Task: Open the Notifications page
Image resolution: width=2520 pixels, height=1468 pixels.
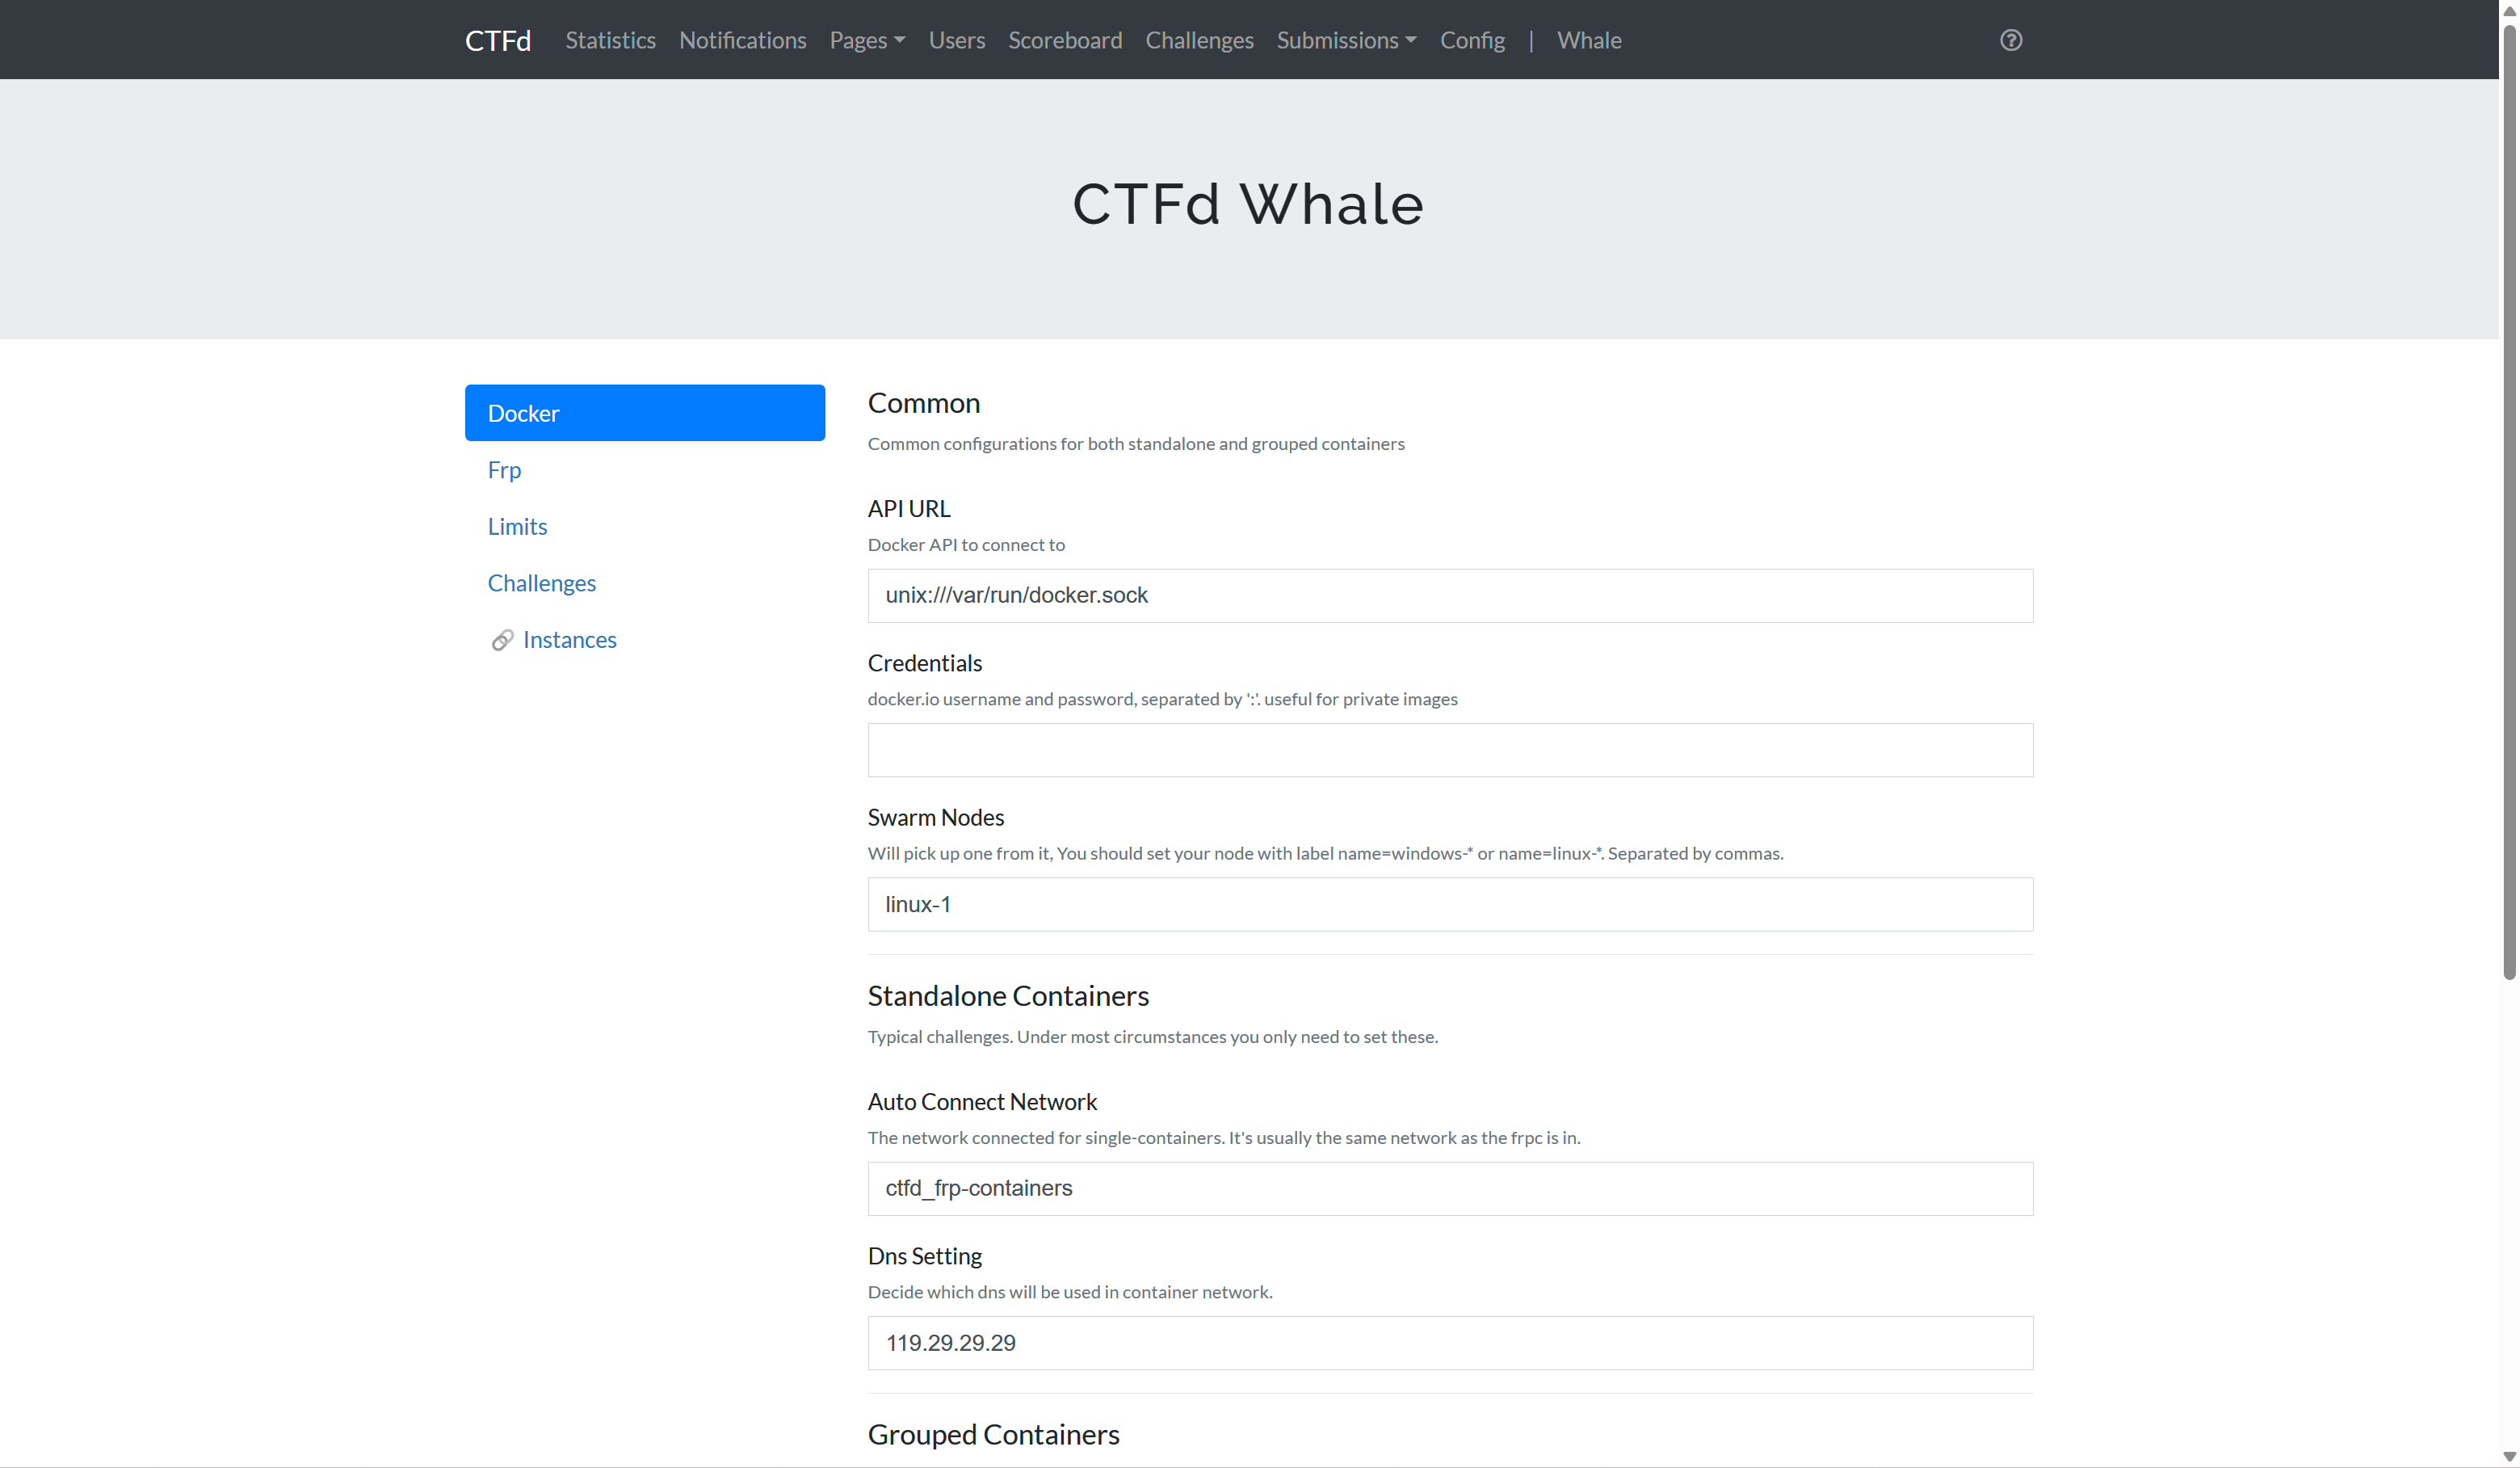Action: click(x=742, y=40)
